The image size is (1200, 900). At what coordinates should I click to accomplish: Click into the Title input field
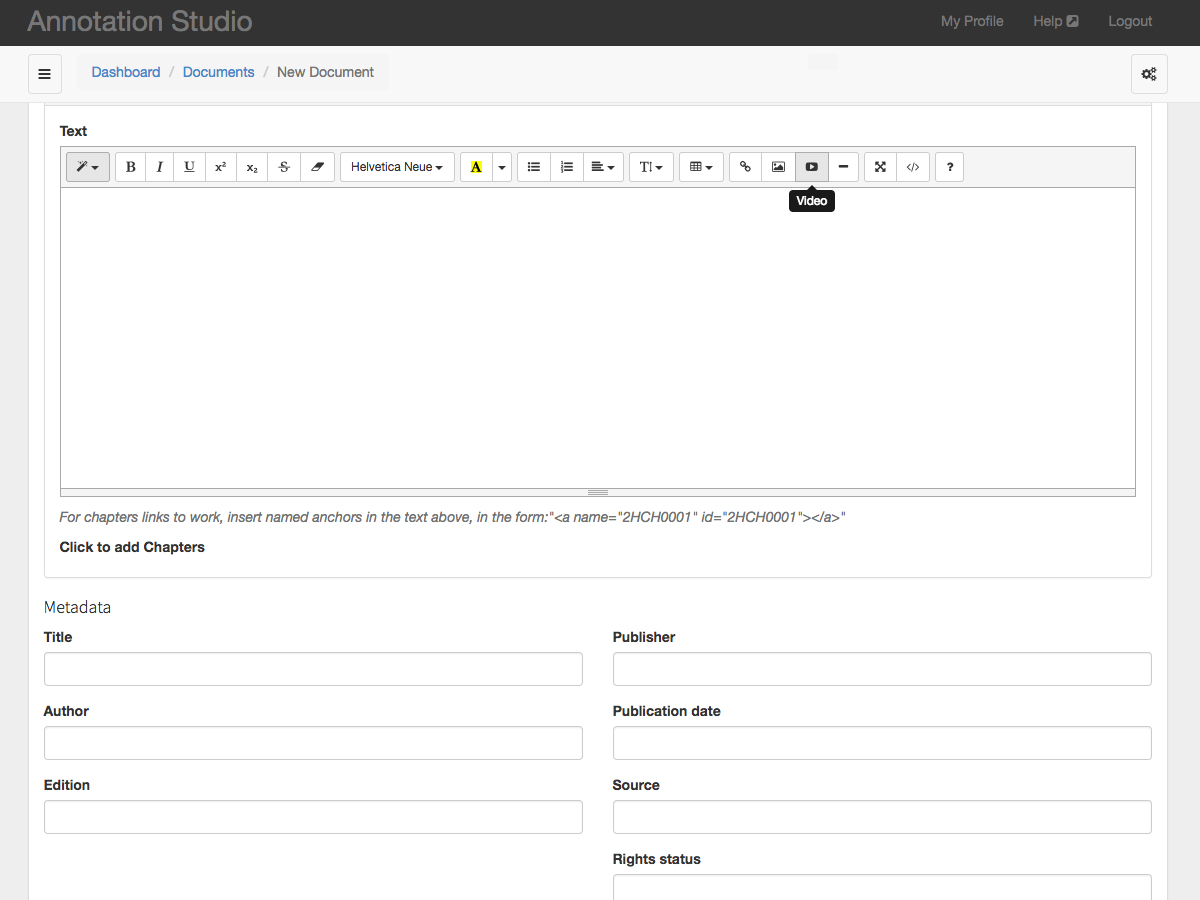(313, 669)
